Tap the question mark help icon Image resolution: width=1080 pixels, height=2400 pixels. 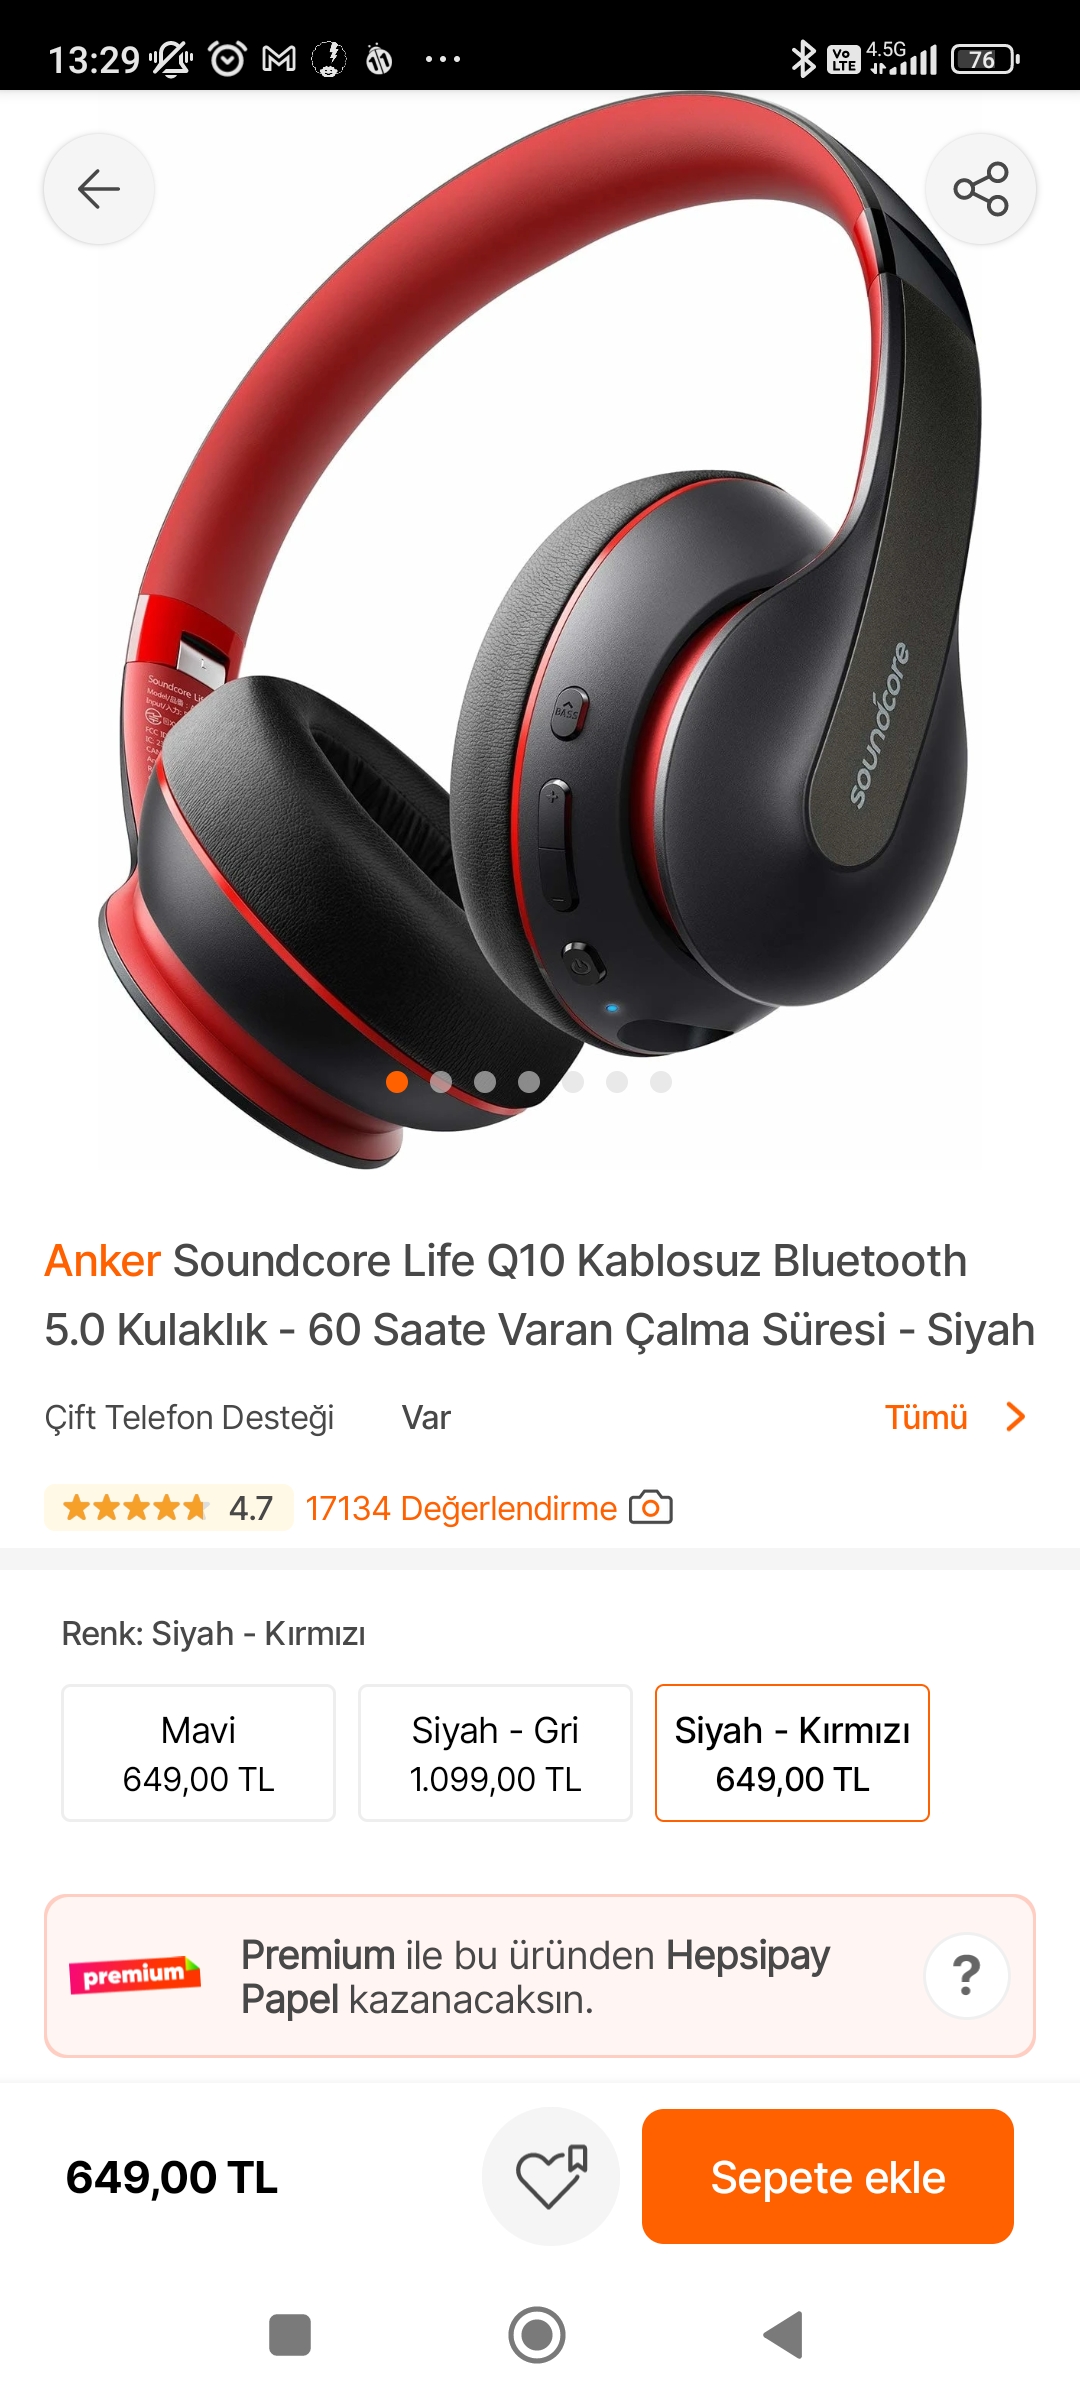[966, 1975]
